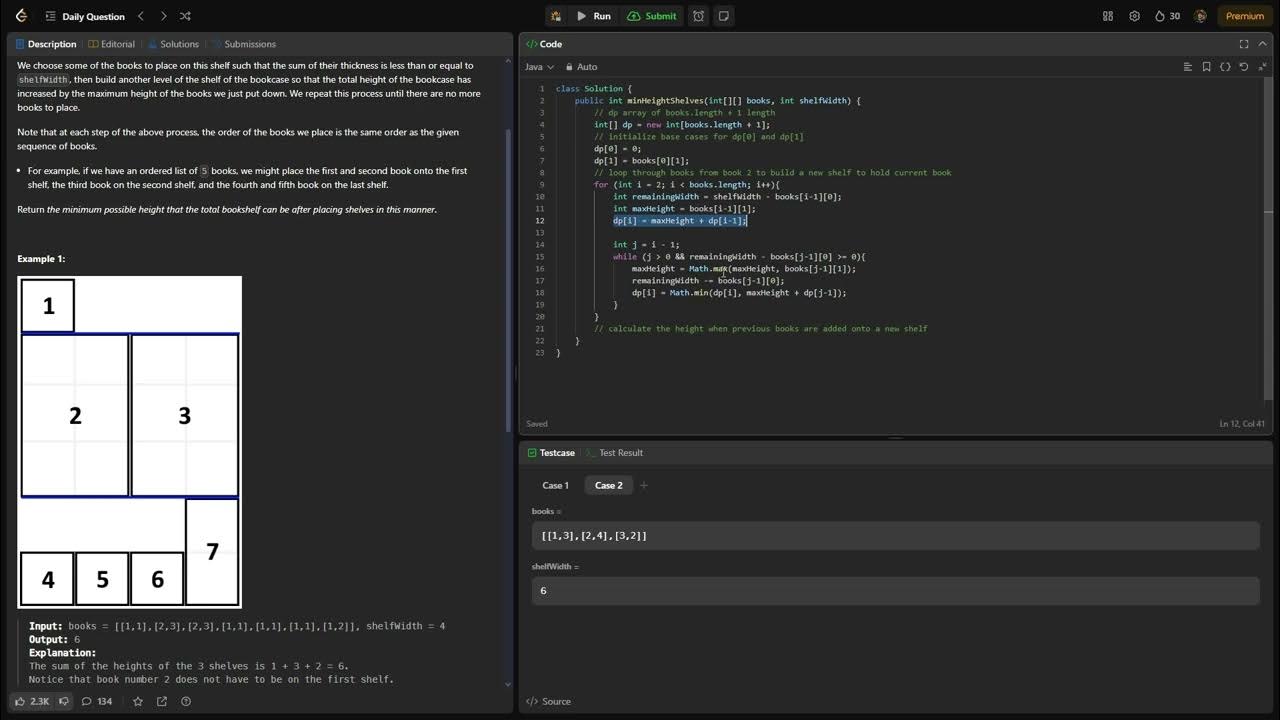1280x720 pixels.
Task: Submit the solution
Action: click(652, 16)
